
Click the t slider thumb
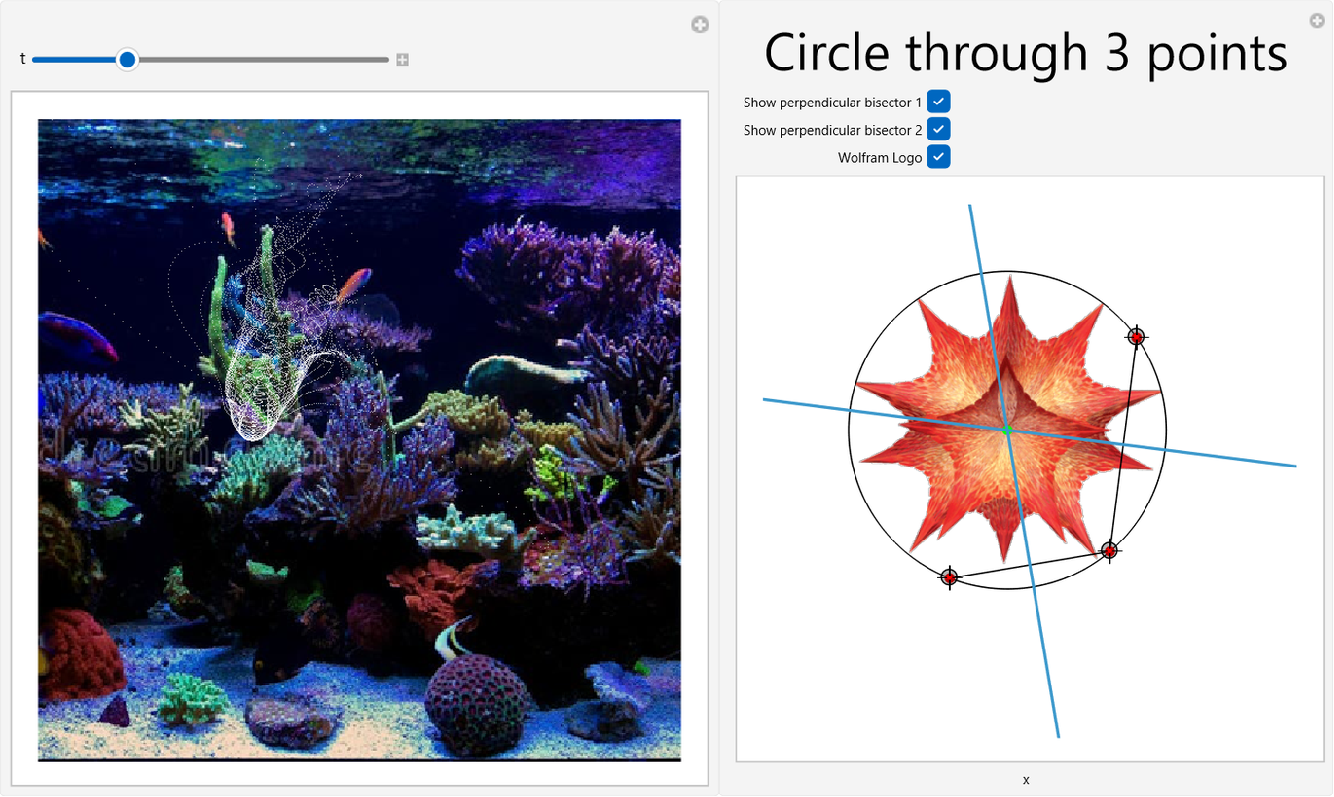[x=127, y=59]
